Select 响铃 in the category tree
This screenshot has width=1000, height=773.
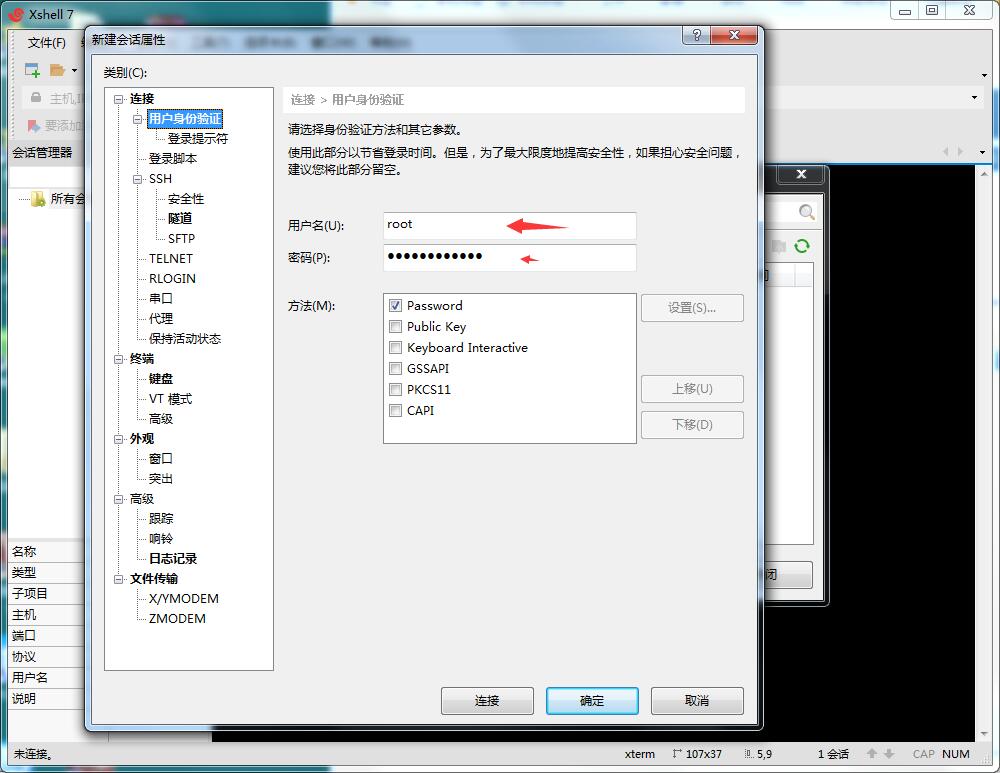pyautogui.click(x=161, y=538)
